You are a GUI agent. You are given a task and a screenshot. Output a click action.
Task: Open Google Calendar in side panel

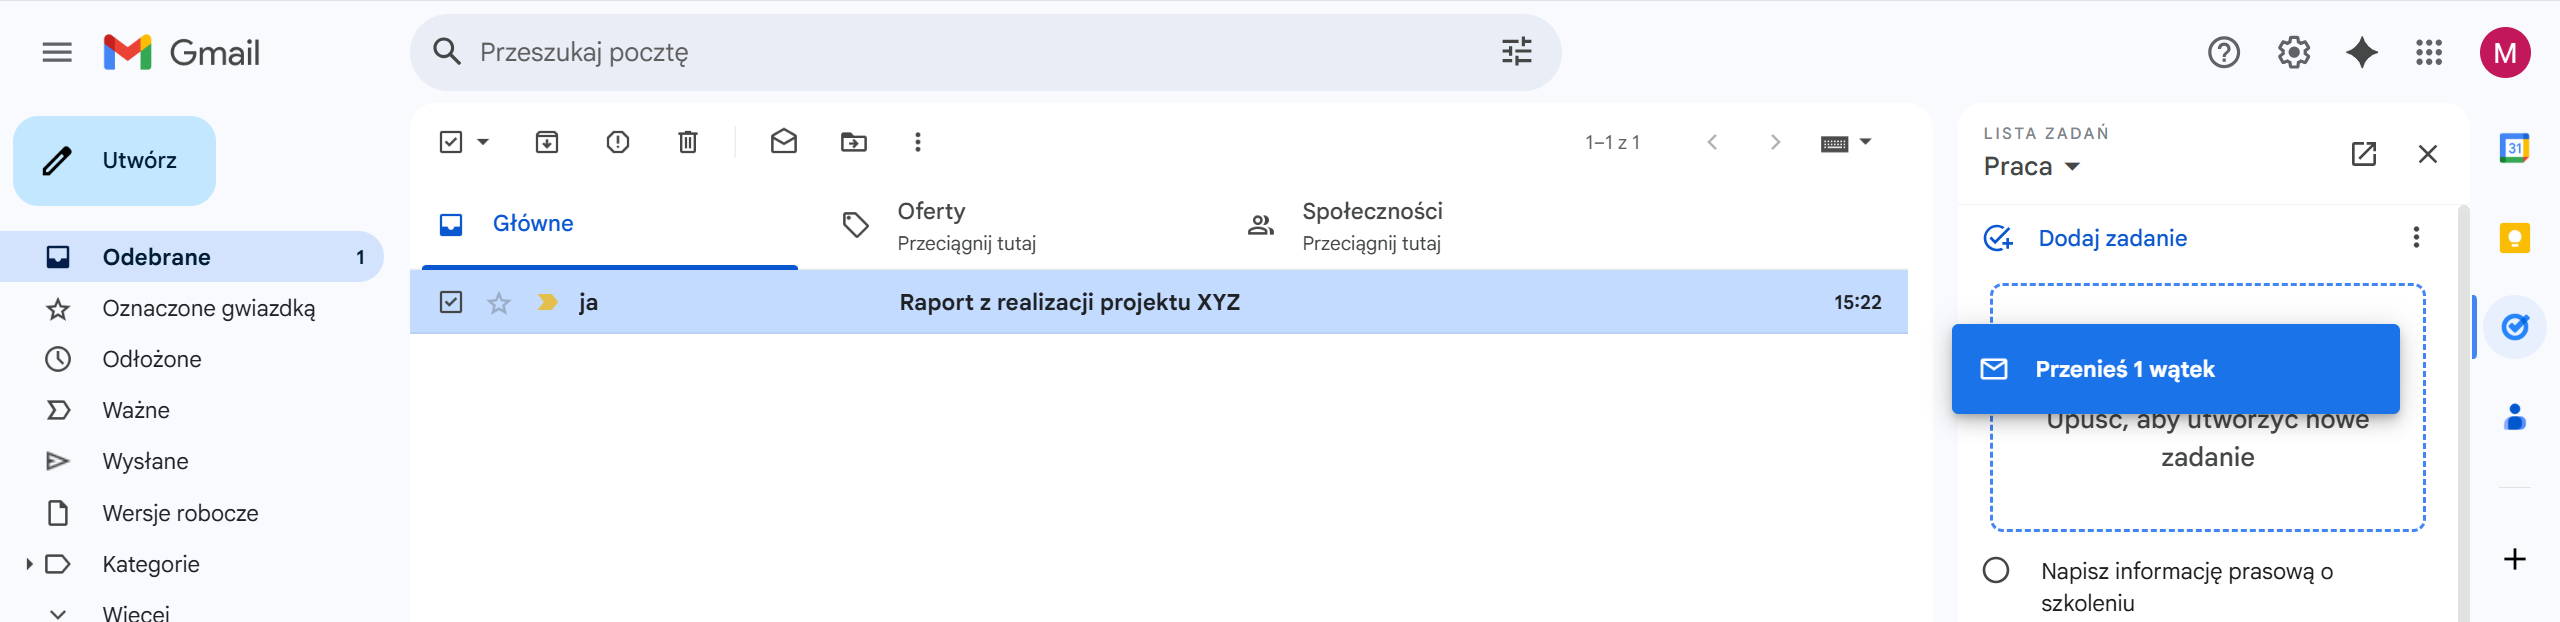(x=2514, y=148)
